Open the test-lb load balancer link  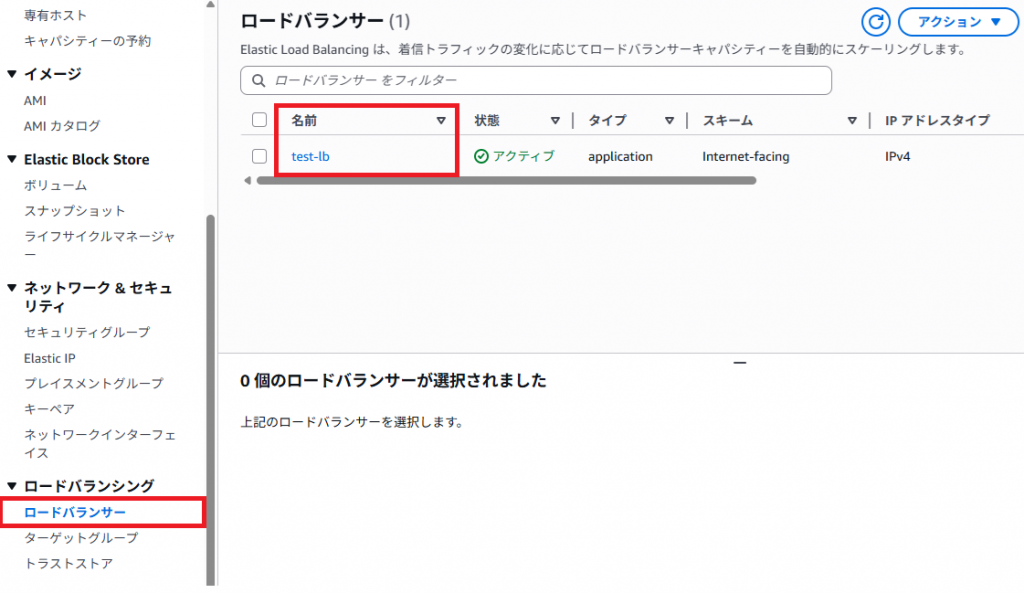click(x=310, y=156)
